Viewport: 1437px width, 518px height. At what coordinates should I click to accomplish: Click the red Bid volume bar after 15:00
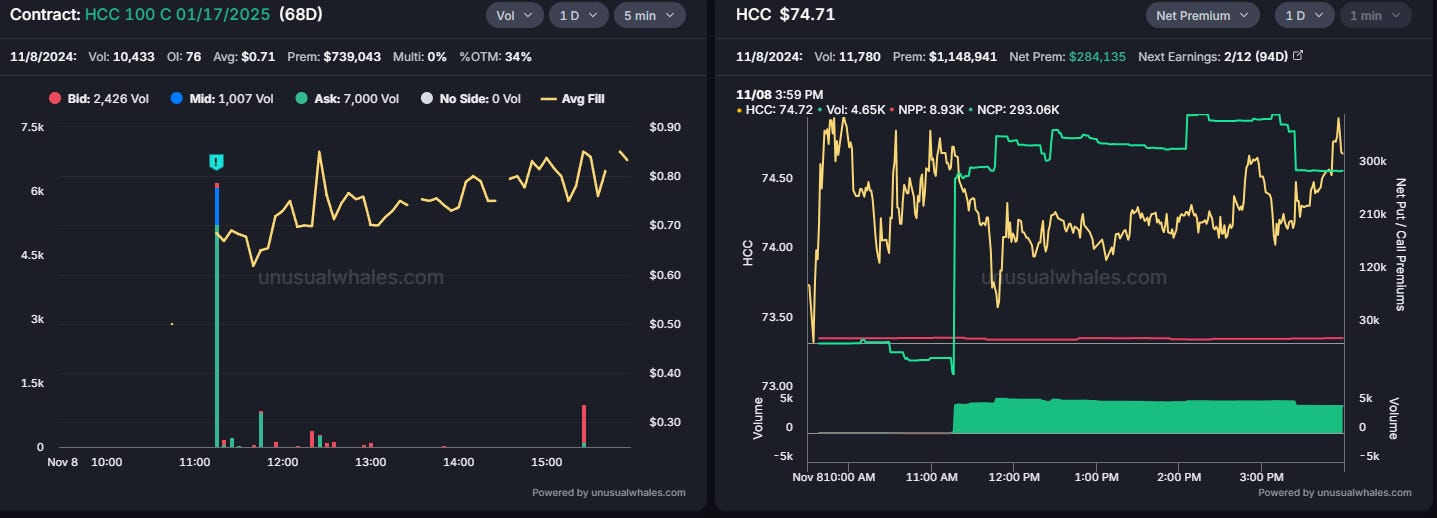click(583, 426)
